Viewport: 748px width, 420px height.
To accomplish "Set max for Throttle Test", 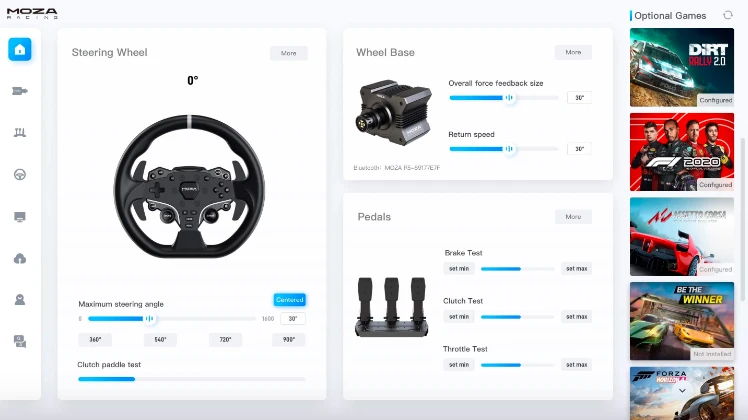I will 576,365.
